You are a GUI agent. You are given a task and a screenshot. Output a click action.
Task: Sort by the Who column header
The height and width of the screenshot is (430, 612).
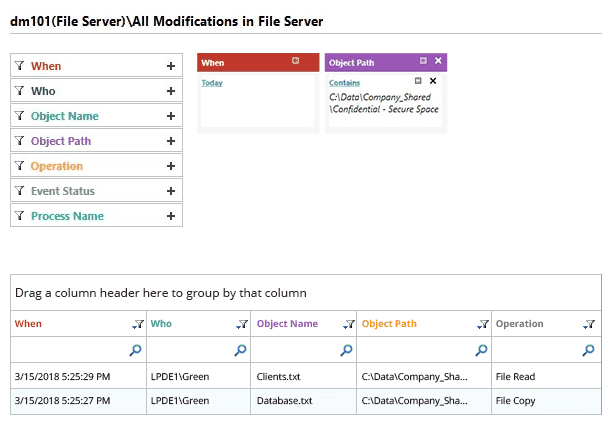161,324
